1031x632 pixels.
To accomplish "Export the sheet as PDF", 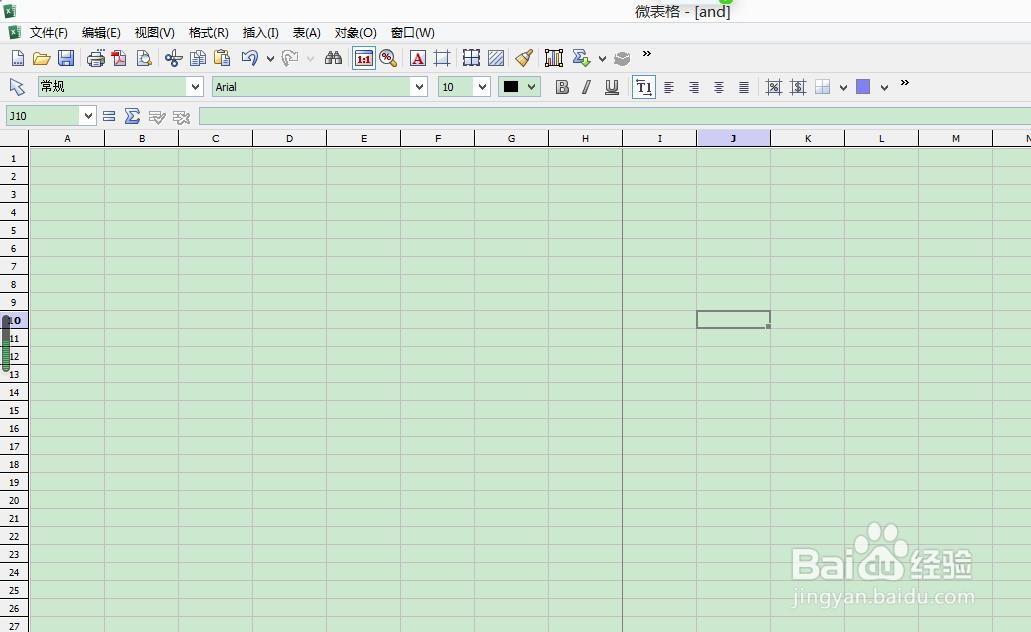I will [x=119, y=59].
